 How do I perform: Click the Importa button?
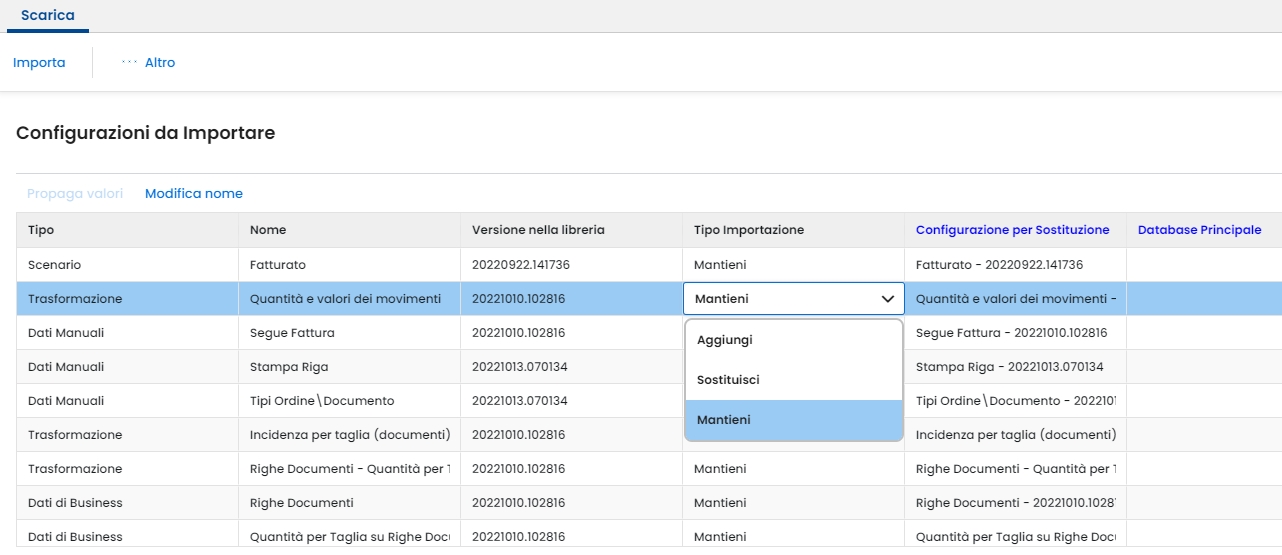click(x=39, y=63)
